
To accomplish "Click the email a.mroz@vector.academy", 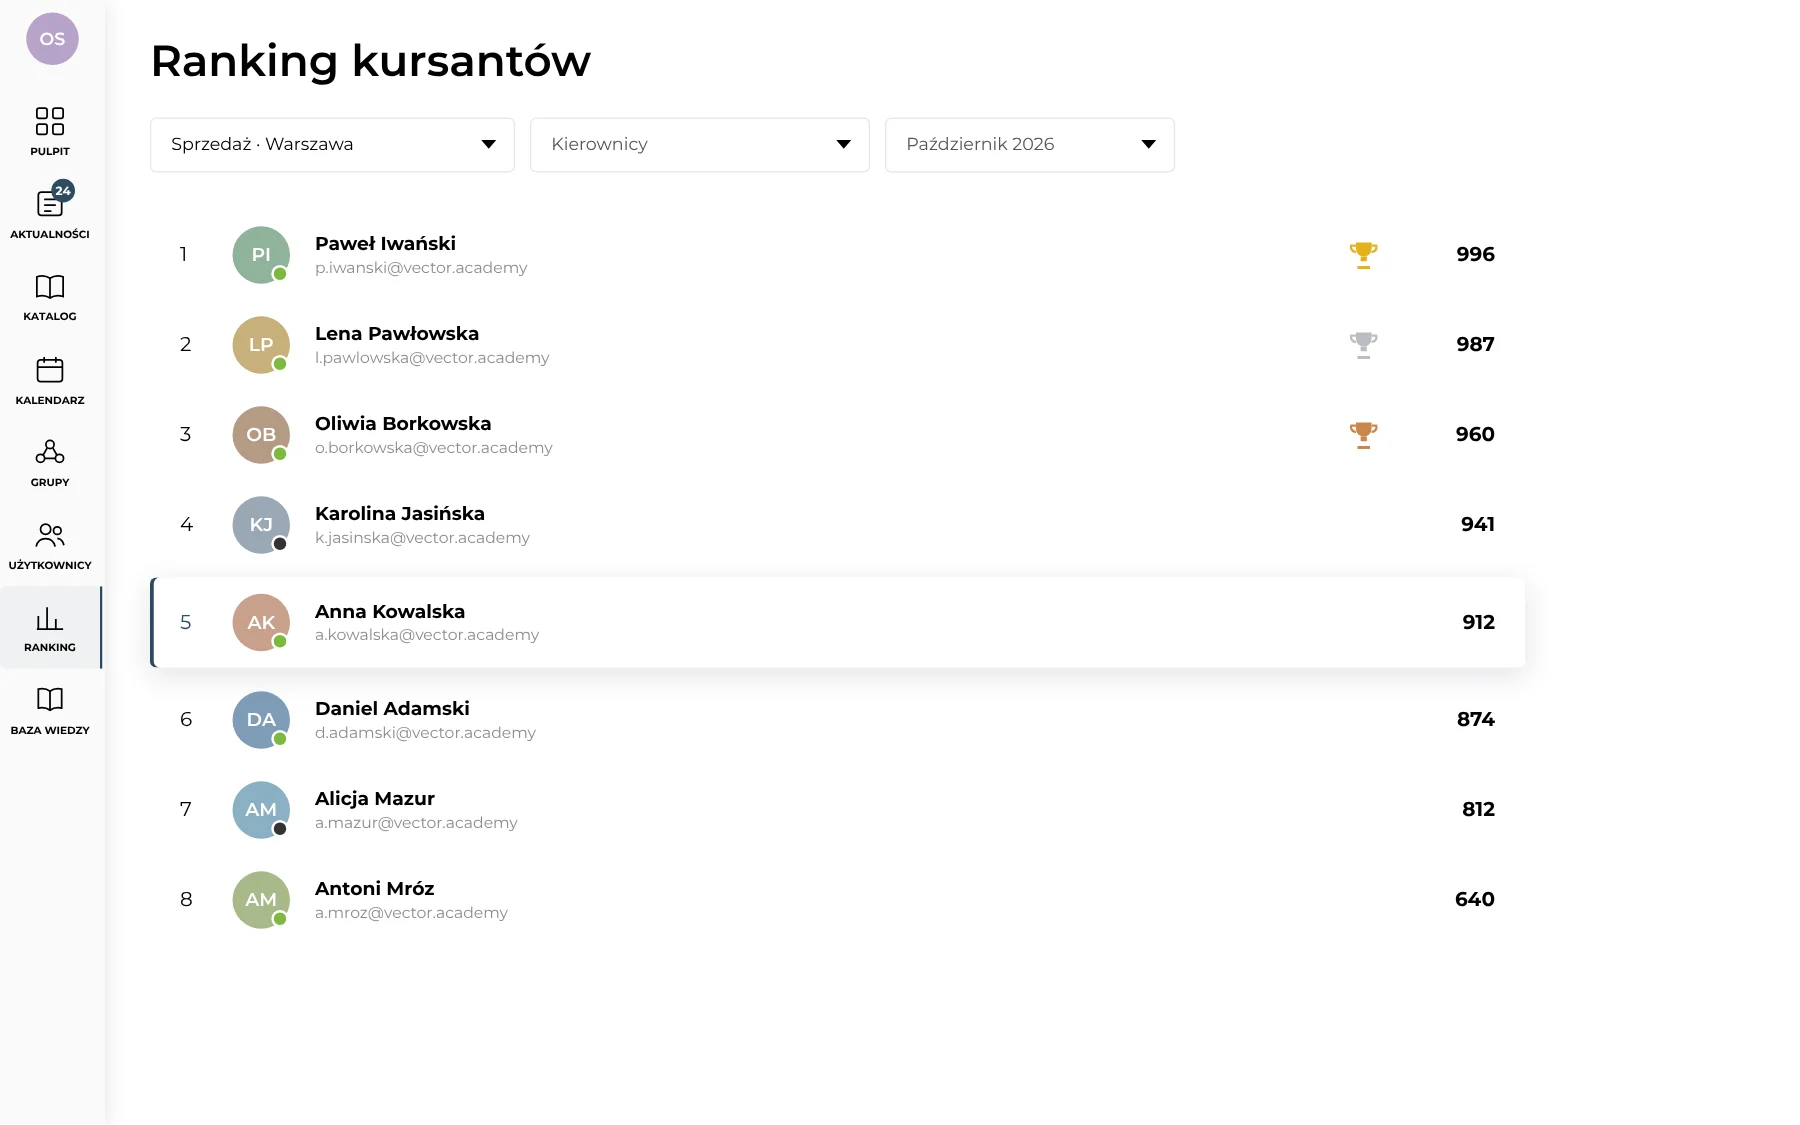I will coord(411,913).
